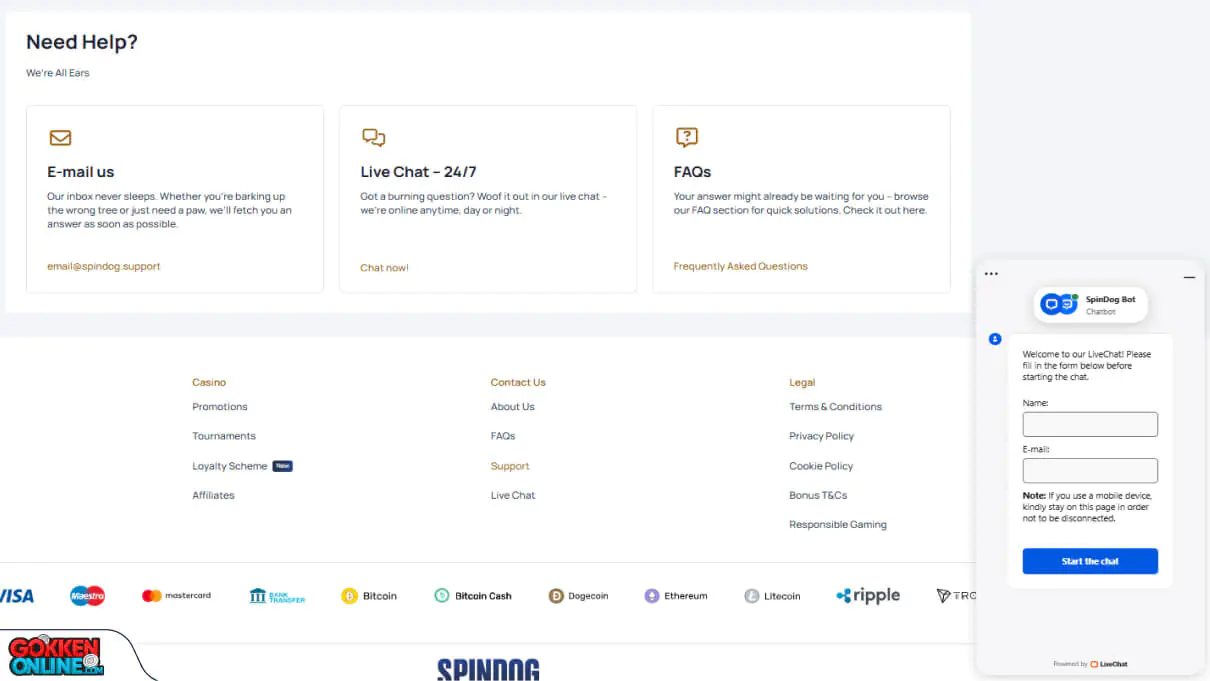Focus the Name input field
The height and width of the screenshot is (681, 1210).
pyautogui.click(x=1089, y=424)
